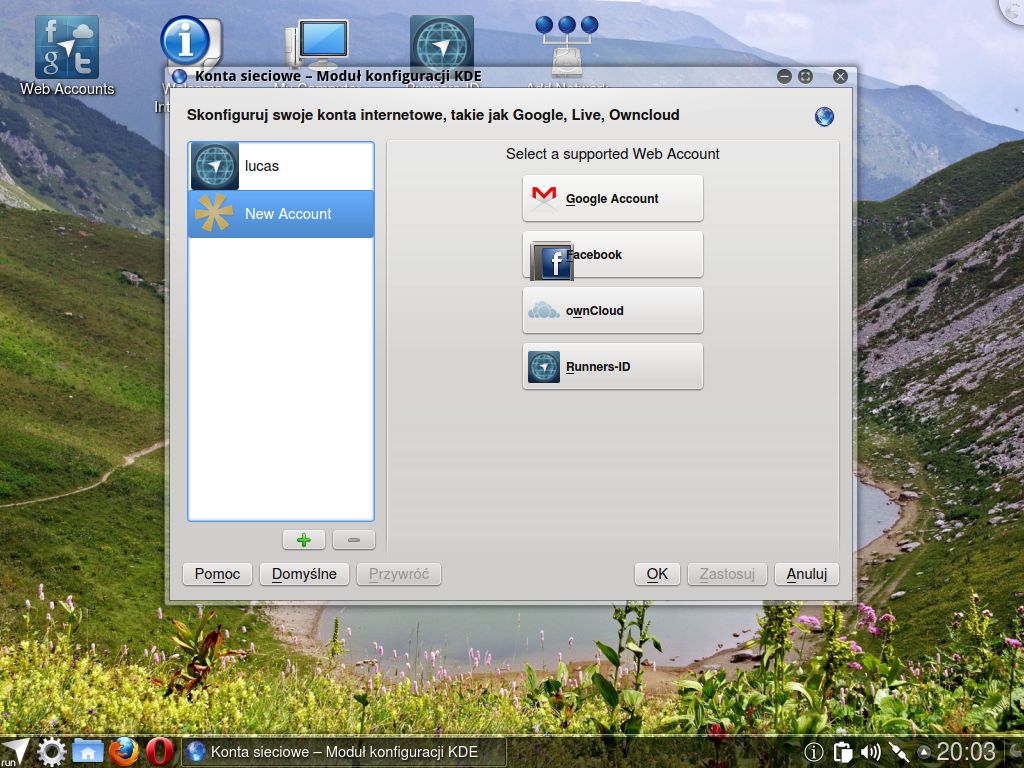The image size is (1024, 768).
Task: Click the lucas account Runners-ID avatar icon
Action: point(215,166)
